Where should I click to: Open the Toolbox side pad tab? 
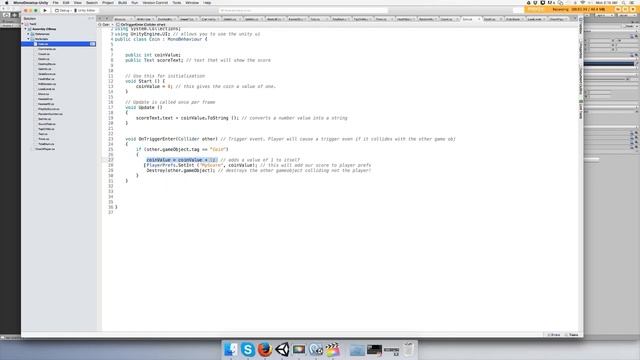click(x=581, y=27)
